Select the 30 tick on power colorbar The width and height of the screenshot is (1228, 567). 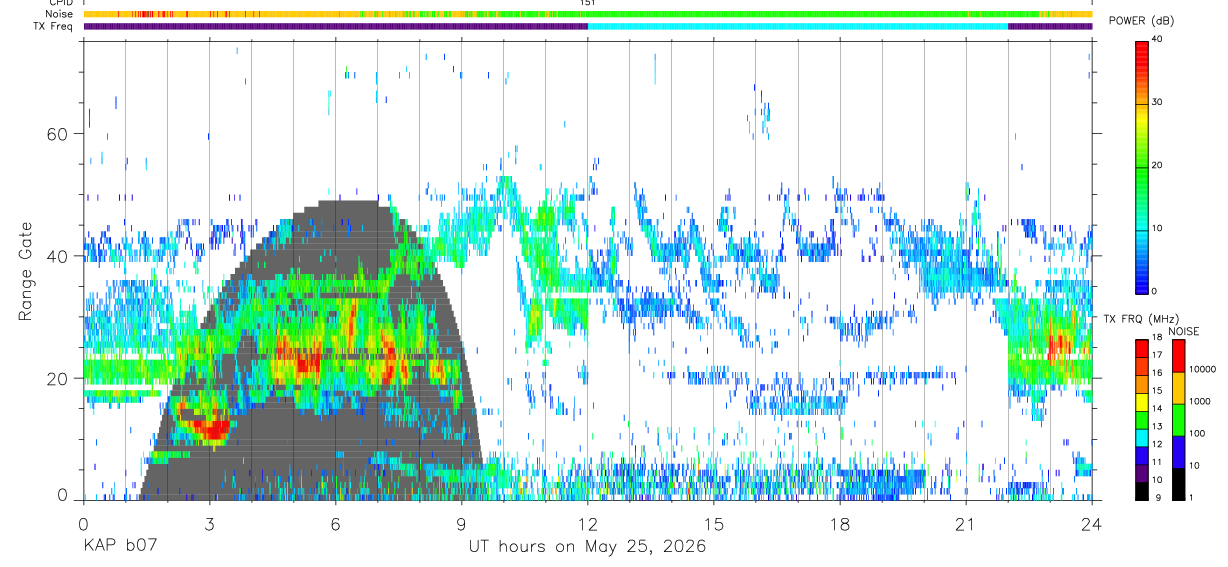coord(1158,102)
